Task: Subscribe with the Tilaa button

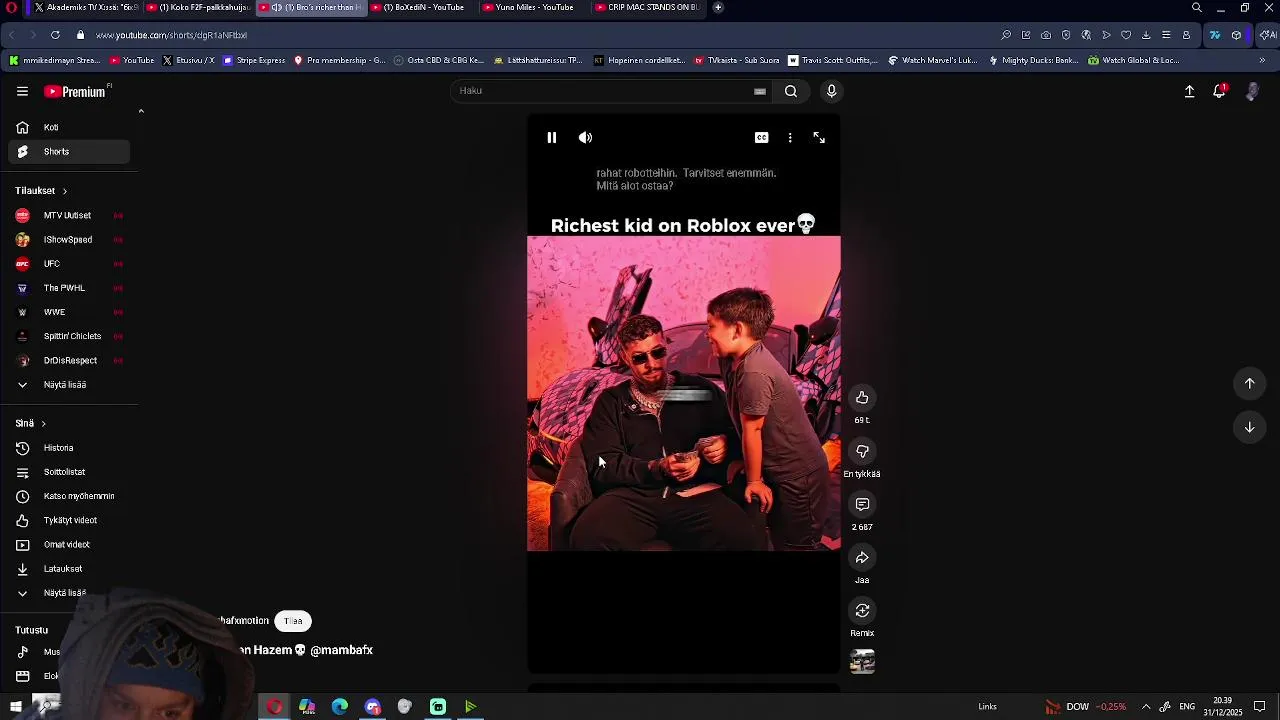Action: [293, 621]
